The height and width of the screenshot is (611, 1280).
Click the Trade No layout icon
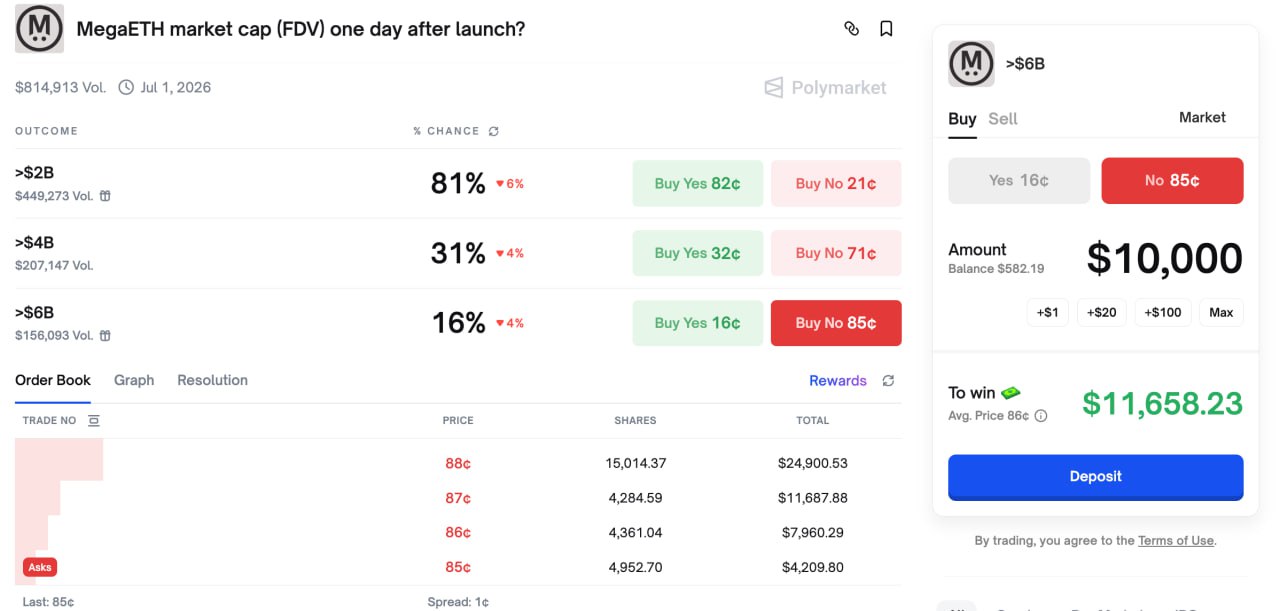click(94, 421)
